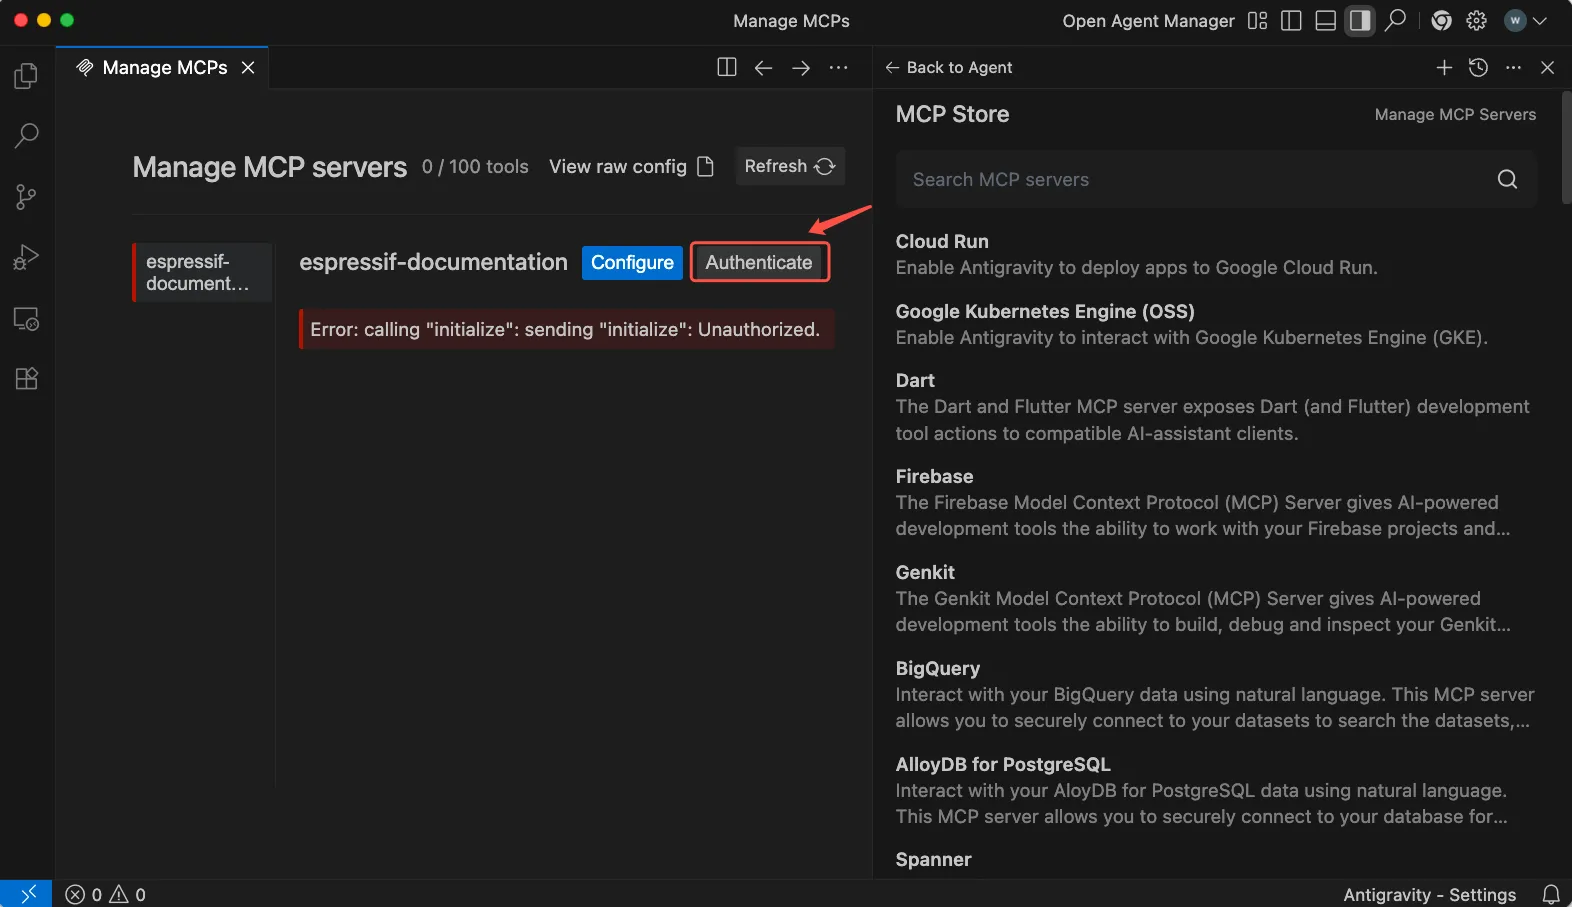The width and height of the screenshot is (1572, 907).
Task: Click the 0 / 100 tools counter
Action: 475,167
